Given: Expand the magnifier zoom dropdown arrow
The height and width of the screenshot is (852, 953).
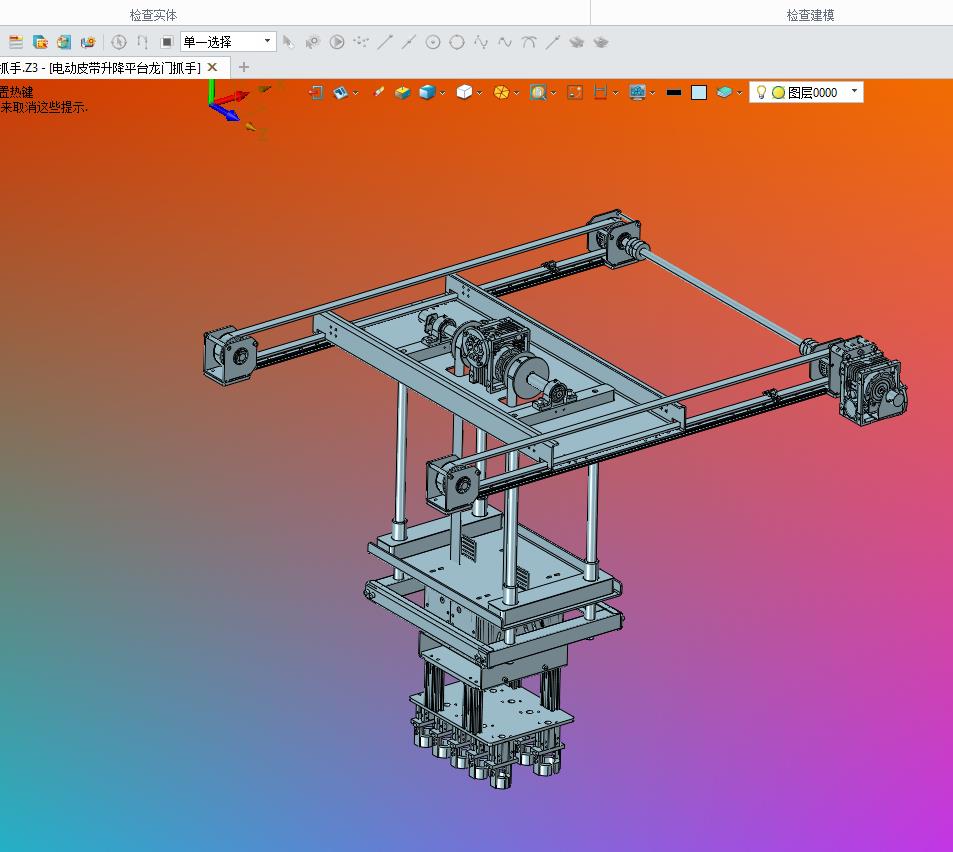Looking at the screenshot, I should (554, 93).
